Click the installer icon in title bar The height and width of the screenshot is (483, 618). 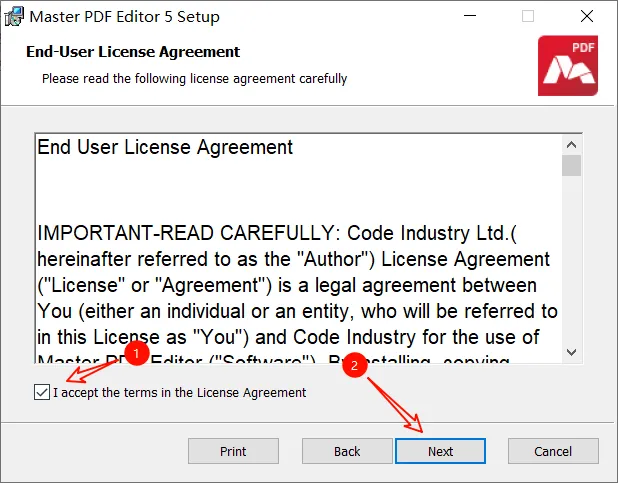(14, 17)
